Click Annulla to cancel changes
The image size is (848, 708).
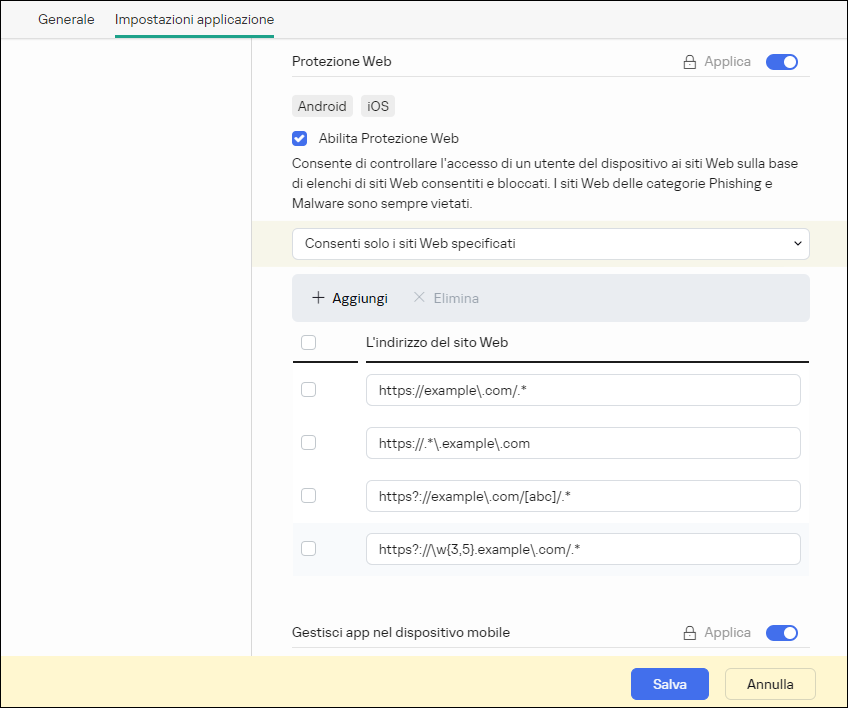tap(770, 684)
